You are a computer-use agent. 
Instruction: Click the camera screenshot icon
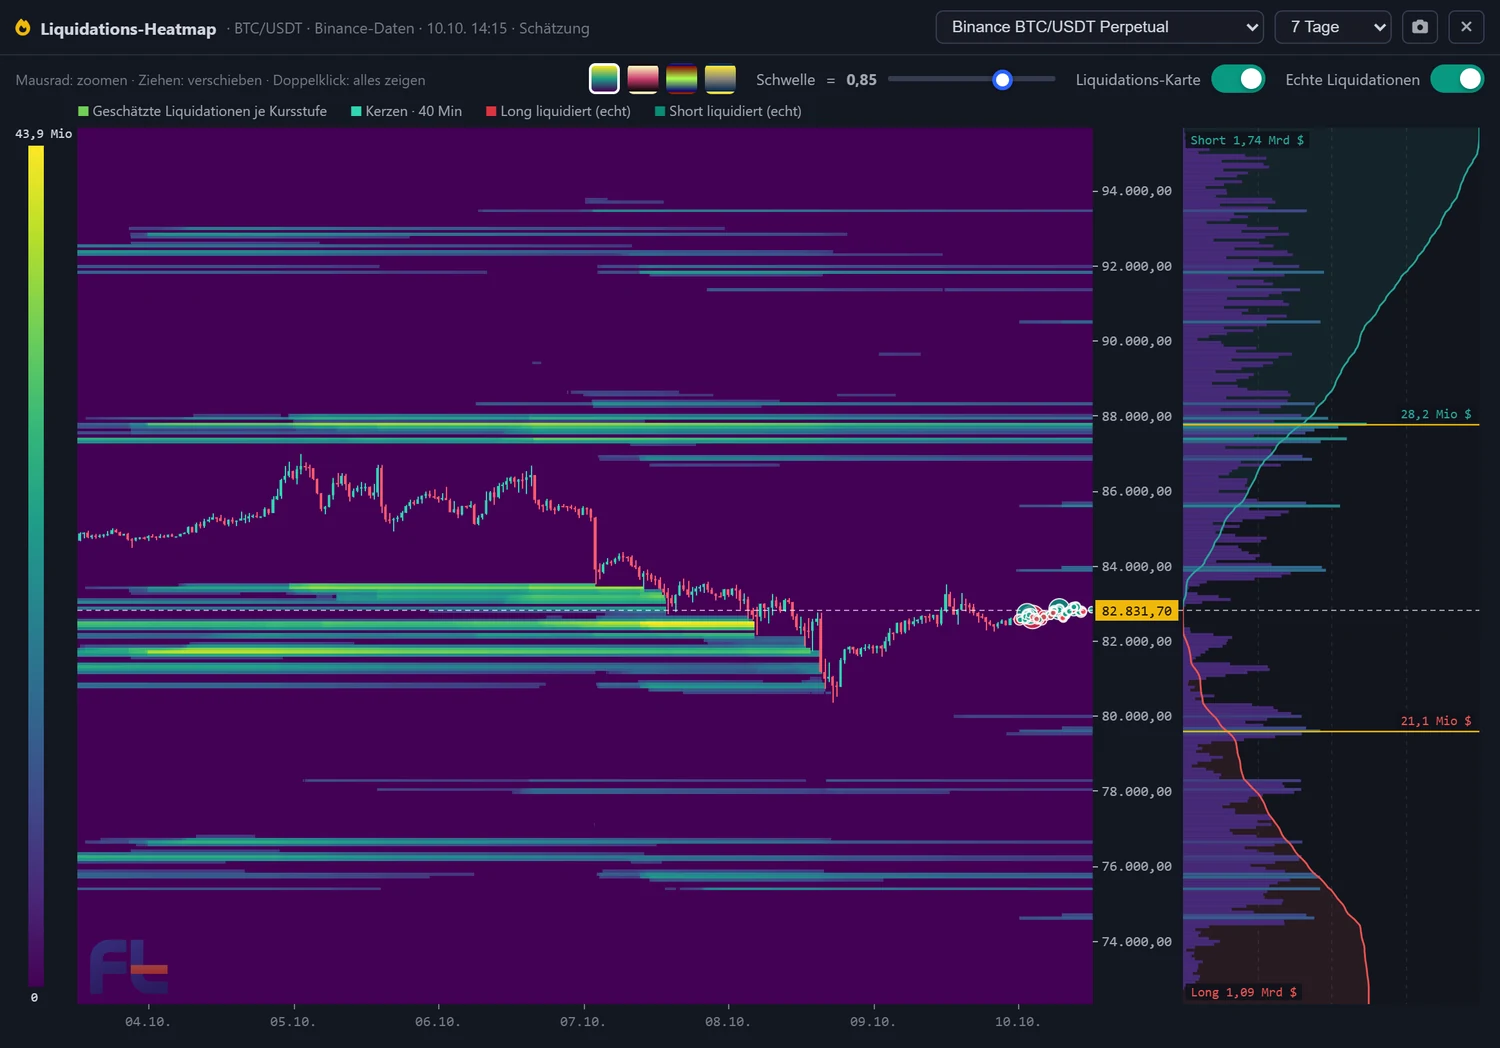pyautogui.click(x=1420, y=27)
